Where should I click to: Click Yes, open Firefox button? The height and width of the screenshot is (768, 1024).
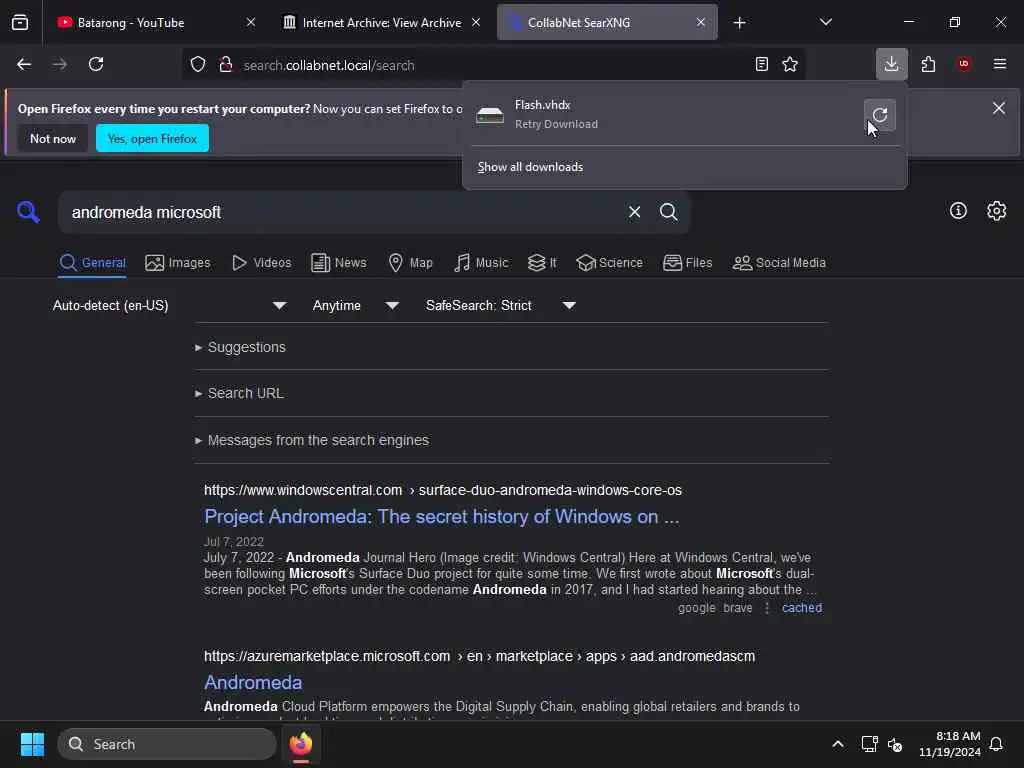[x=152, y=138]
